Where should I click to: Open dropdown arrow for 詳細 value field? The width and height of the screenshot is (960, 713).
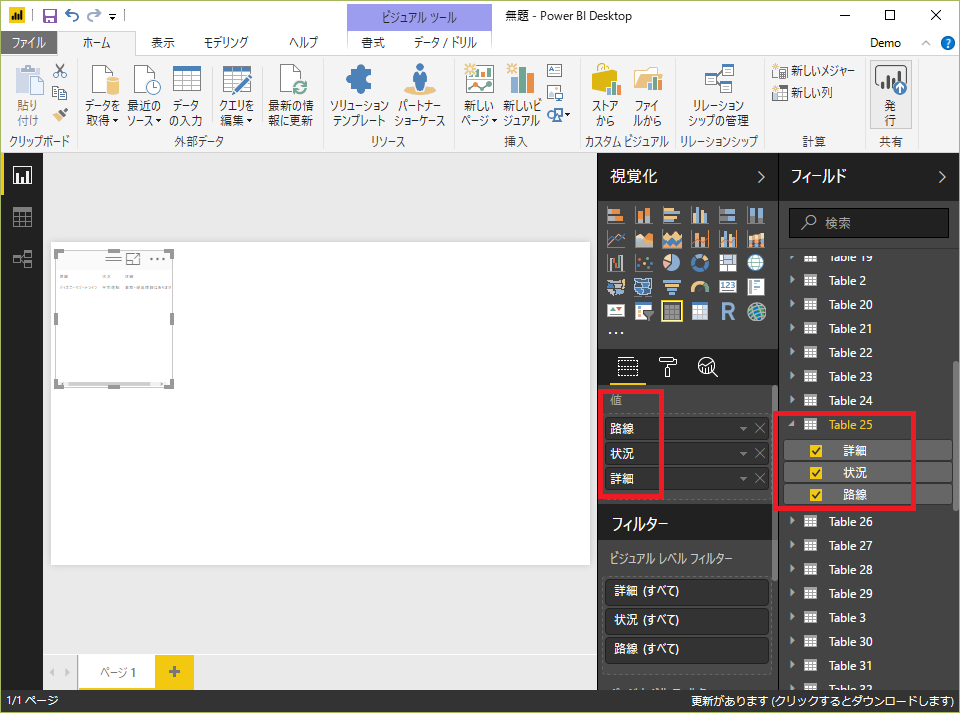point(743,479)
